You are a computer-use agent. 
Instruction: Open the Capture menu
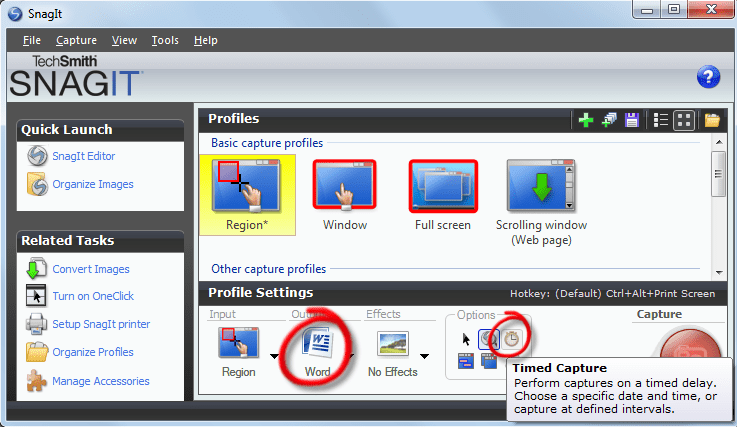point(76,40)
